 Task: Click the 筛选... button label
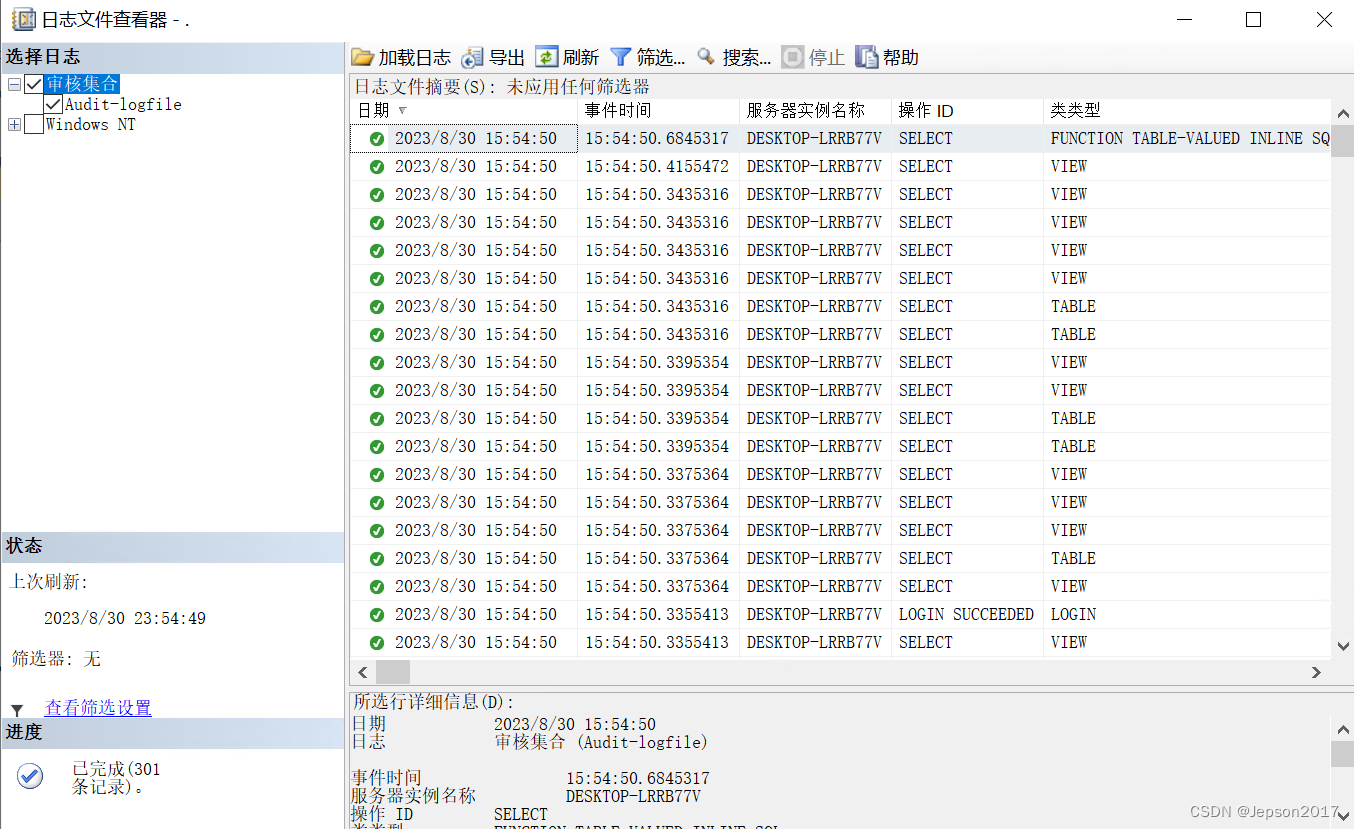pos(661,58)
